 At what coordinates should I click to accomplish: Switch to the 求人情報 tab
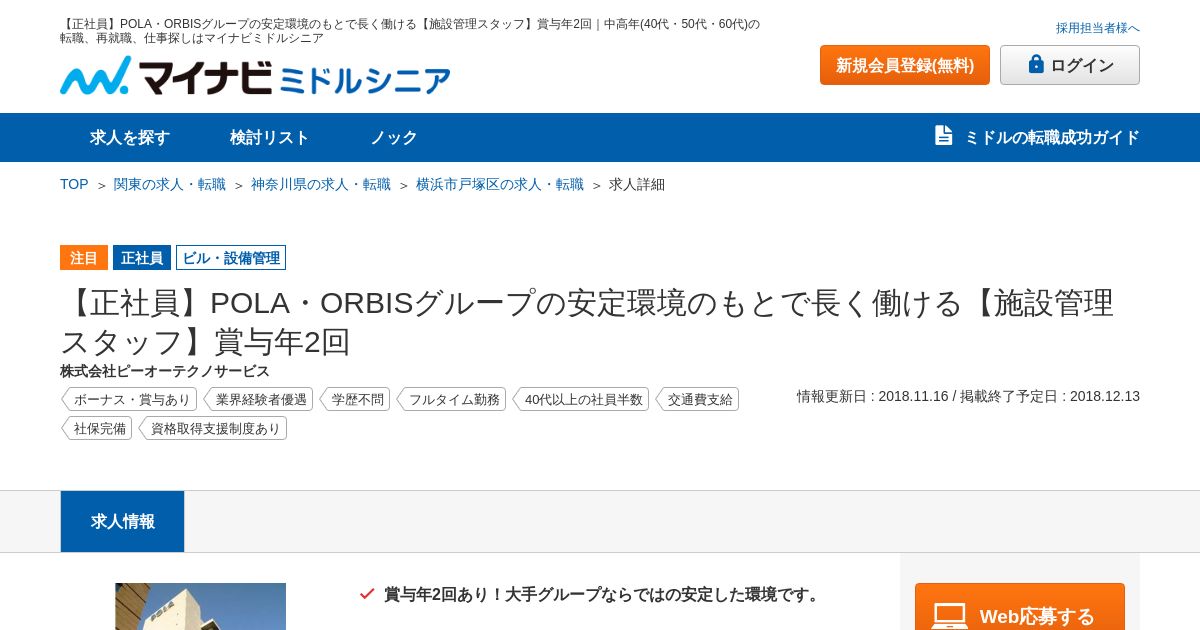pos(123,521)
